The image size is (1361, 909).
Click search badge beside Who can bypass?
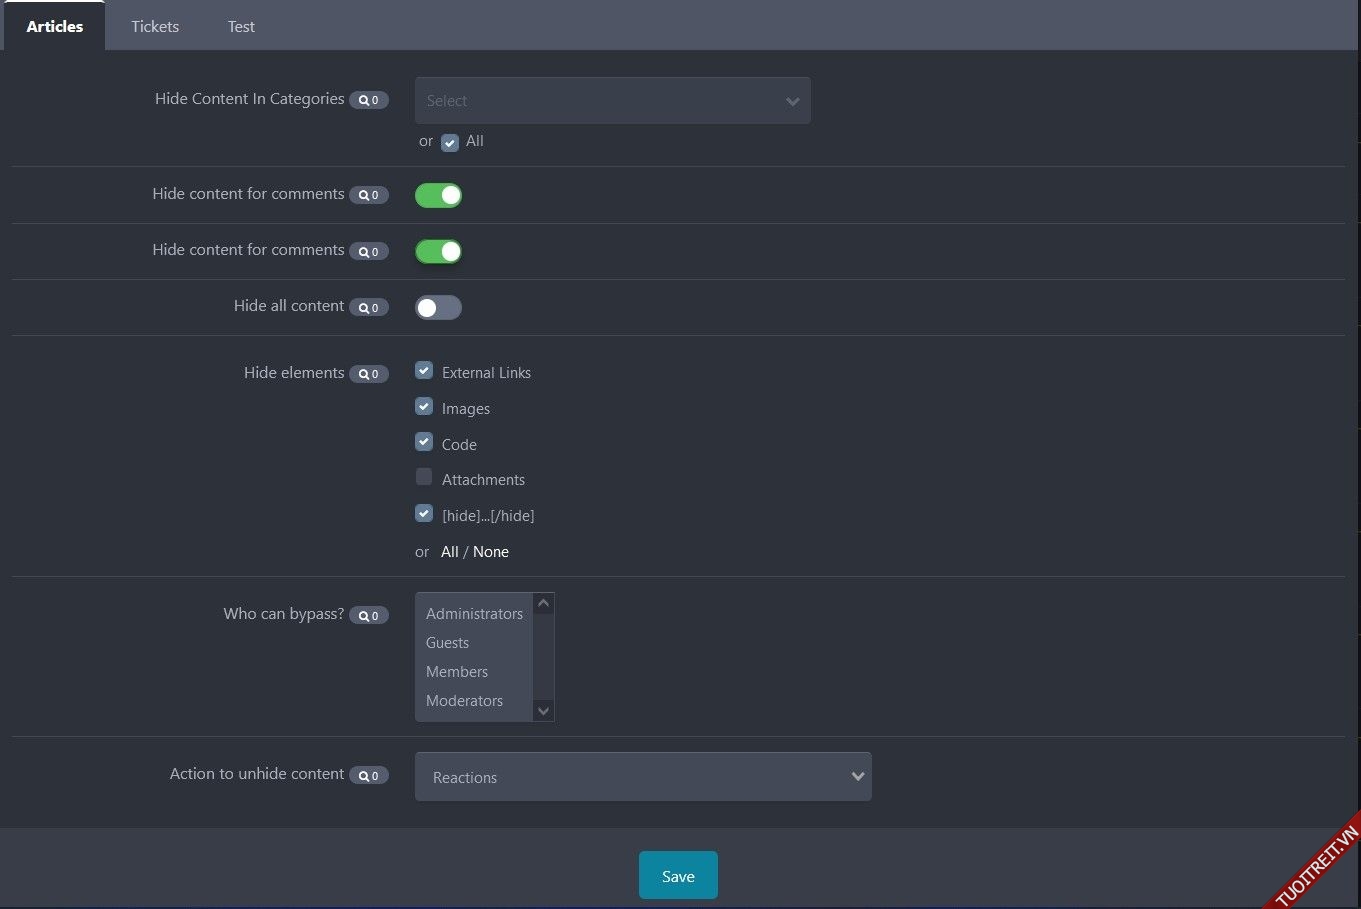368,616
